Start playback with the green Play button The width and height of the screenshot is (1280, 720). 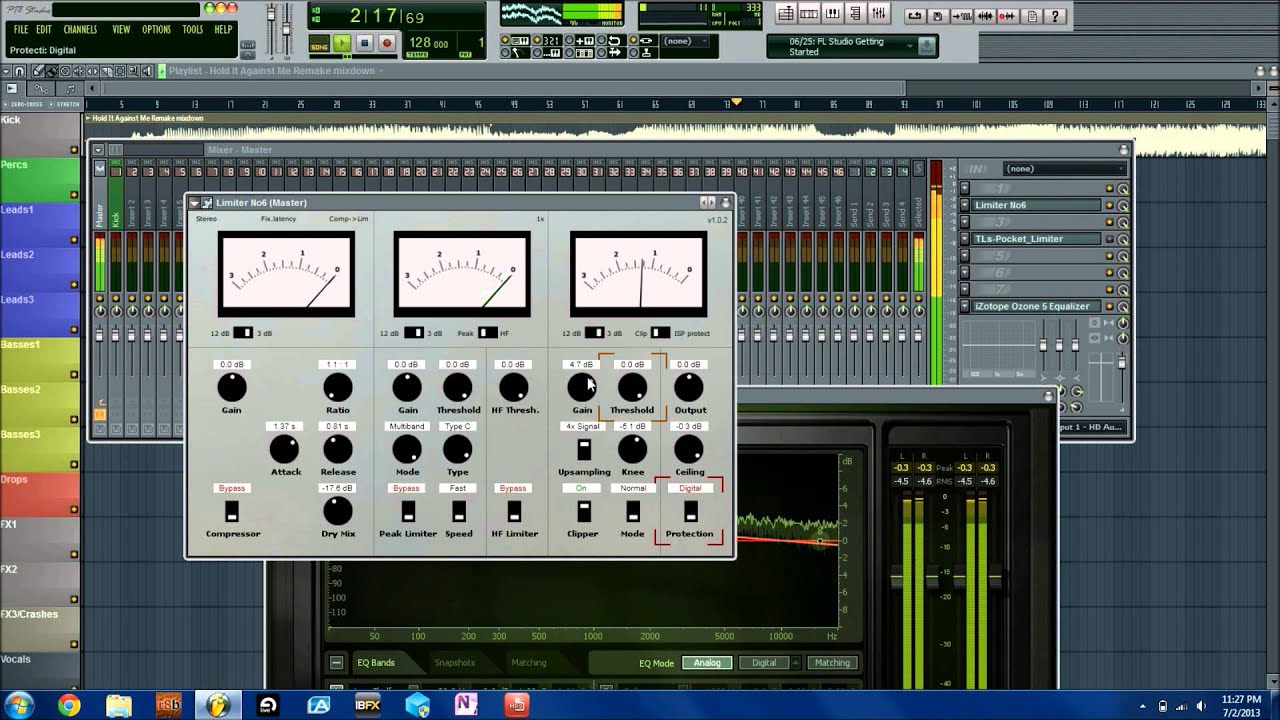[x=342, y=43]
